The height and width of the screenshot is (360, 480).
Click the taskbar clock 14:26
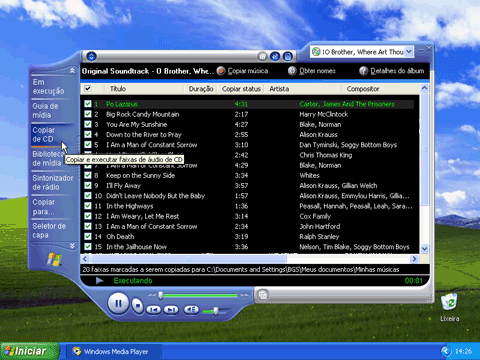click(463, 351)
